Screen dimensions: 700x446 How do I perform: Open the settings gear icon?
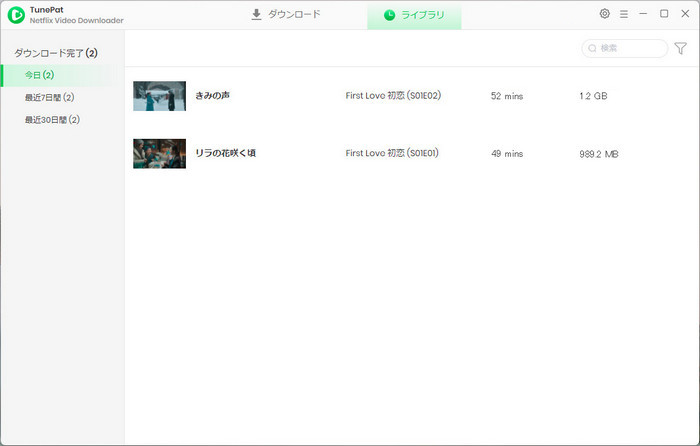pos(604,14)
